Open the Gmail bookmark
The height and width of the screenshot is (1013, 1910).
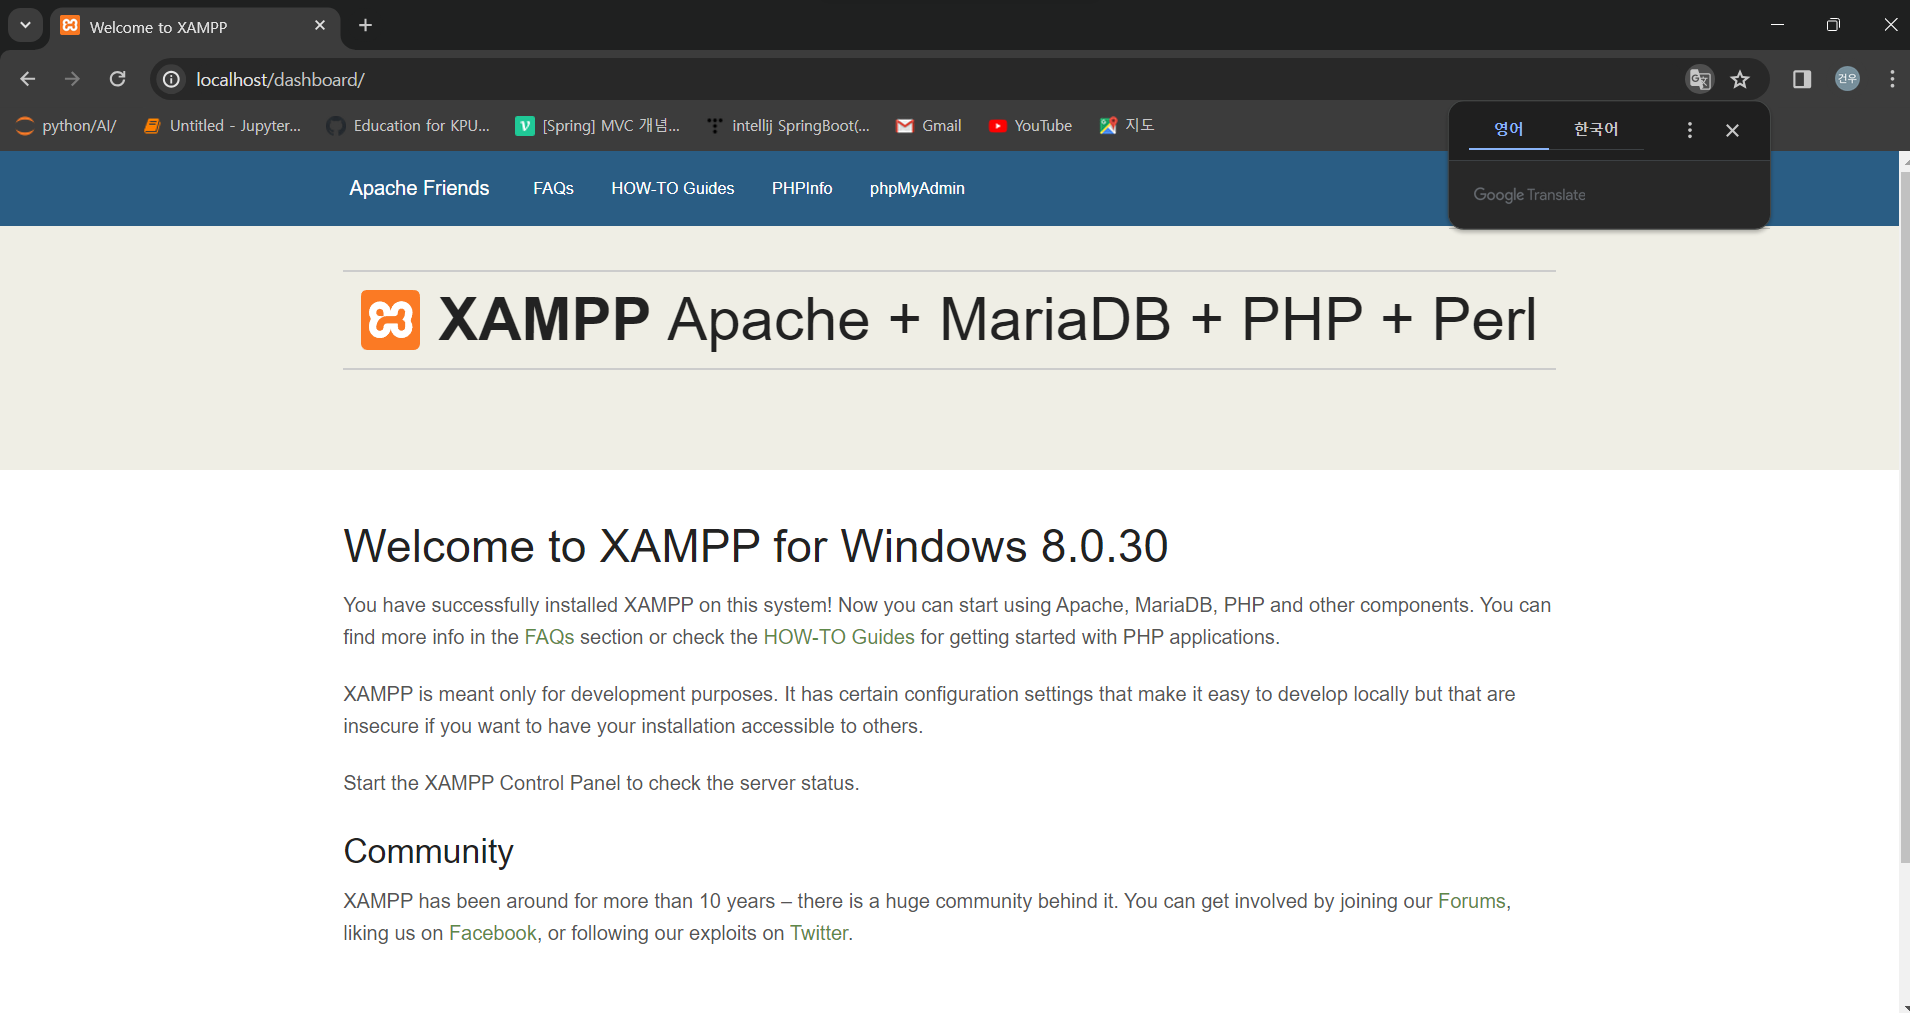point(929,126)
